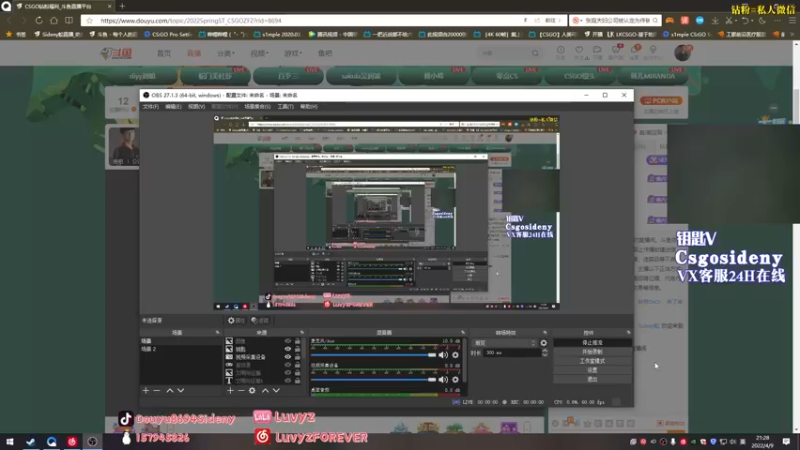
Task: Open source properties gear in Sources toolbar
Action: [x=252, y=390]
